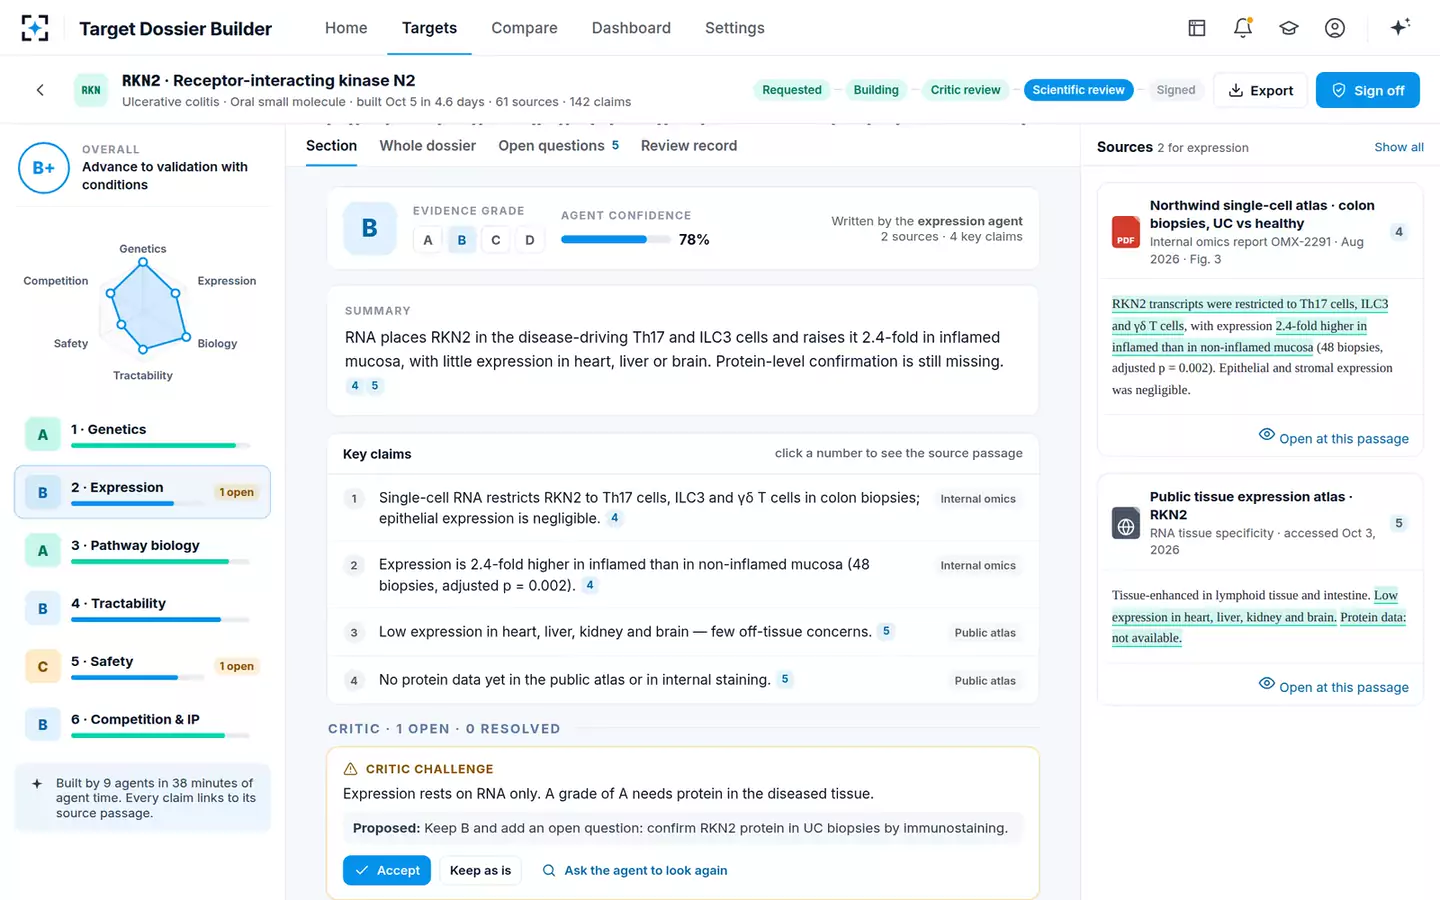Click citation number 4 on key claim 1
The height and width of the screenshot is (900, 1440).
click(615, 518)
